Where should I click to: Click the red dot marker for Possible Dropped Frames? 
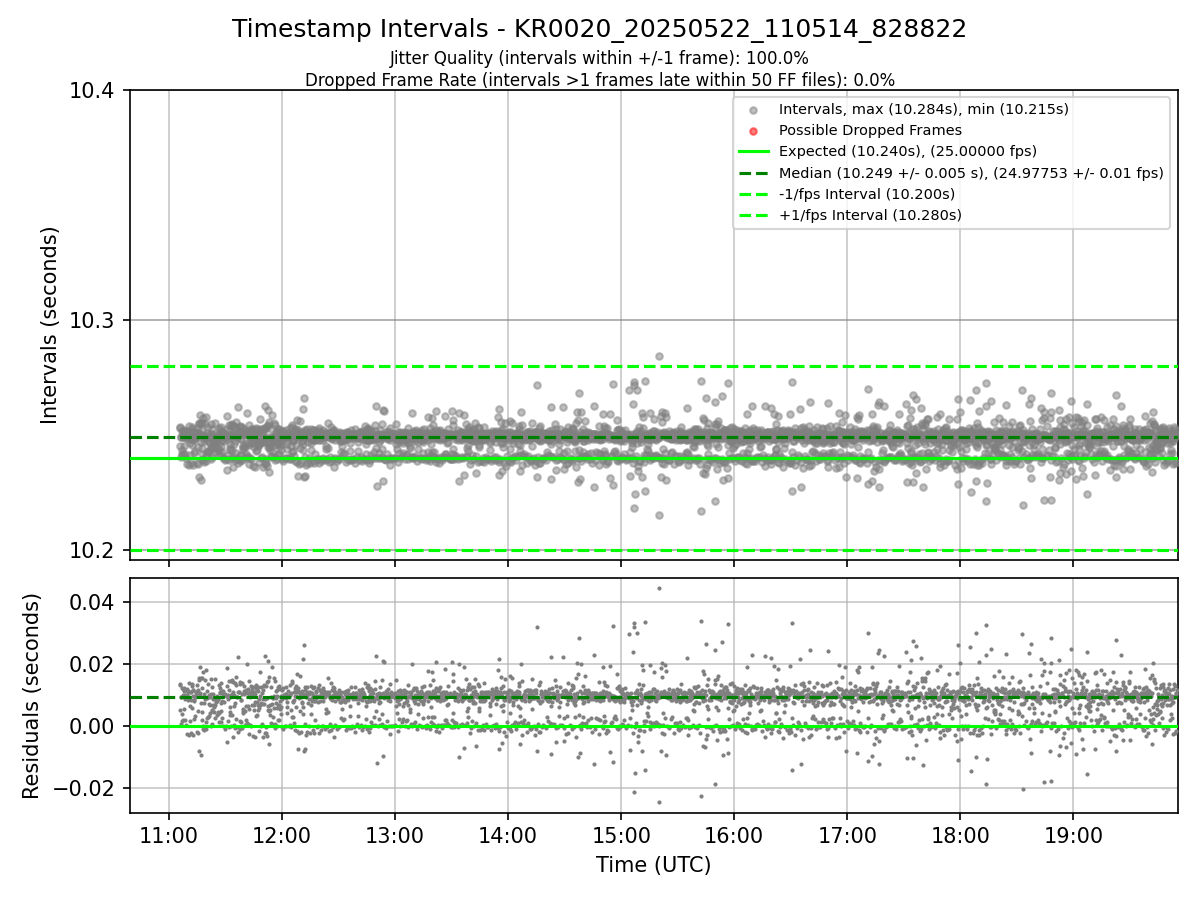point(754,131)
